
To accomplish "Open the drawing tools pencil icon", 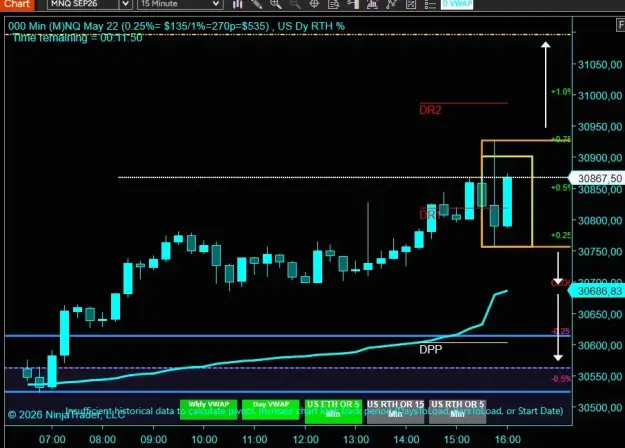I will (256, 4).
